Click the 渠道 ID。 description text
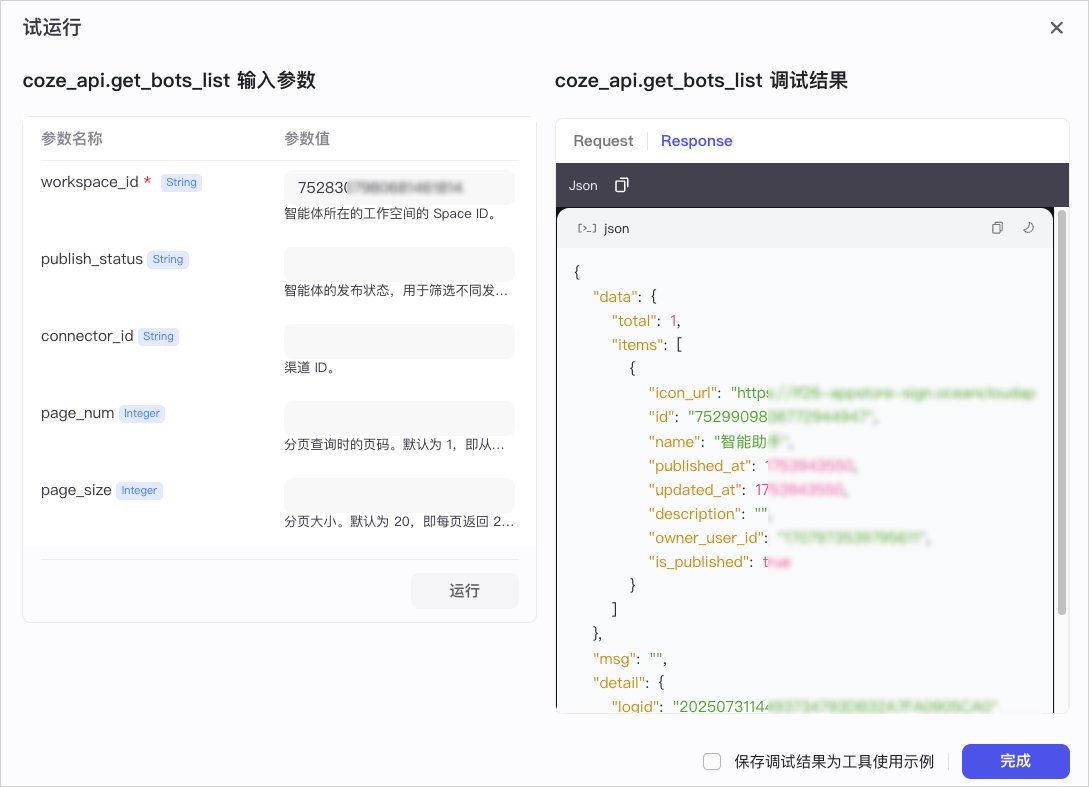1089x787 pixels. pos(310,367)
